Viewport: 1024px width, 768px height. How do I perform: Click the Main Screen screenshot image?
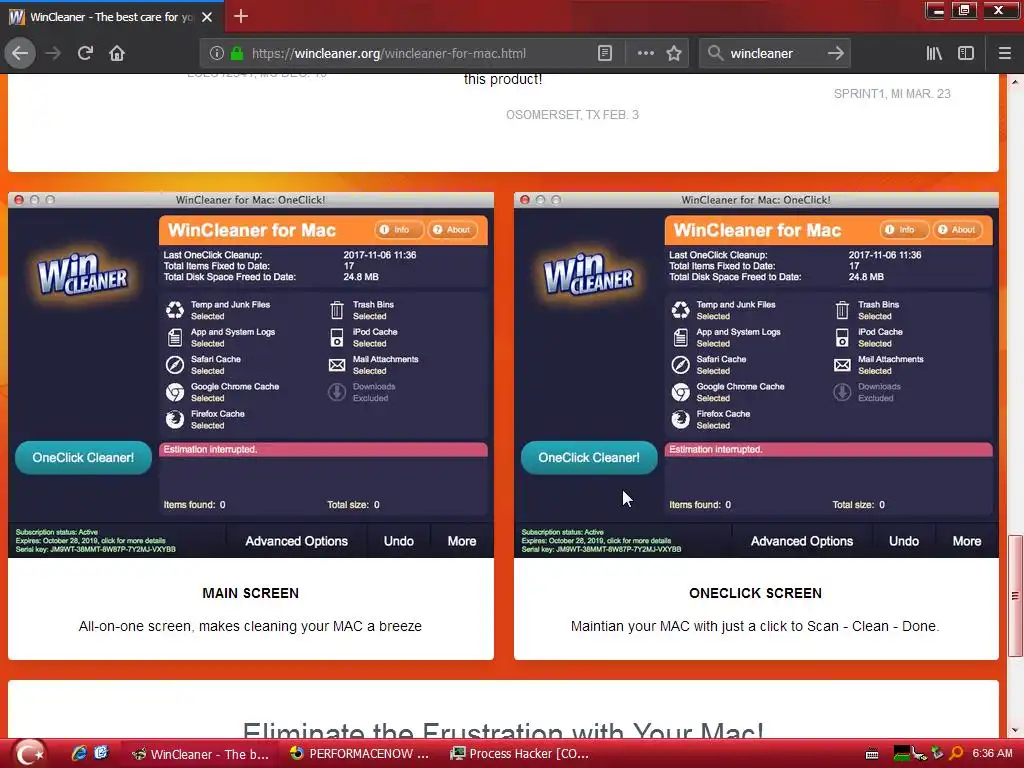251,375
